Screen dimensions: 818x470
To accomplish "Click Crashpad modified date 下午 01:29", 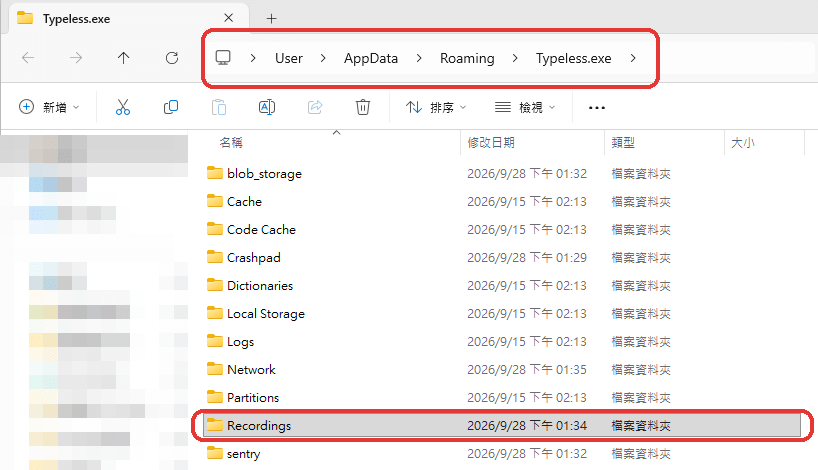I will click(x=527, y=258).
